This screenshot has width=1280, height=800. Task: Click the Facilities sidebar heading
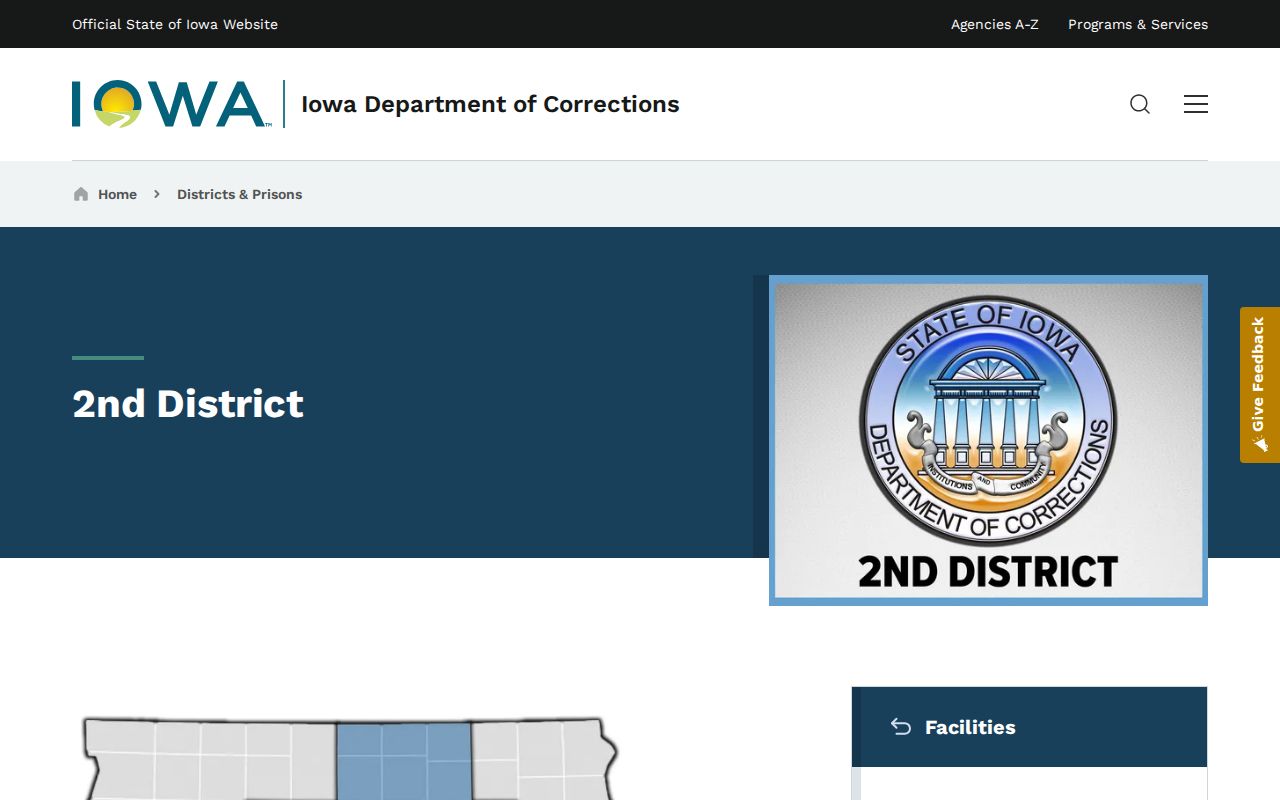[970, 727]
